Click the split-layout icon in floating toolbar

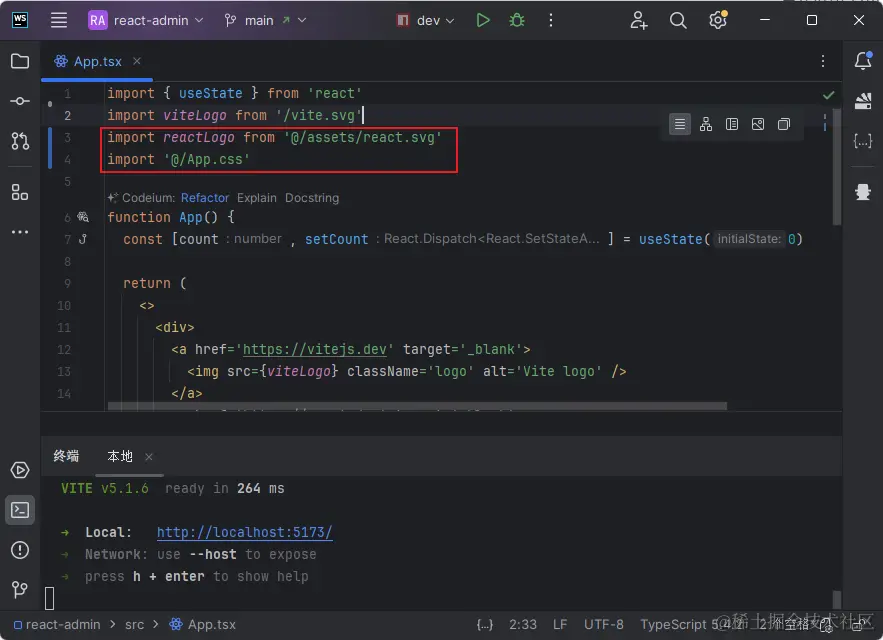pos(732,124)
